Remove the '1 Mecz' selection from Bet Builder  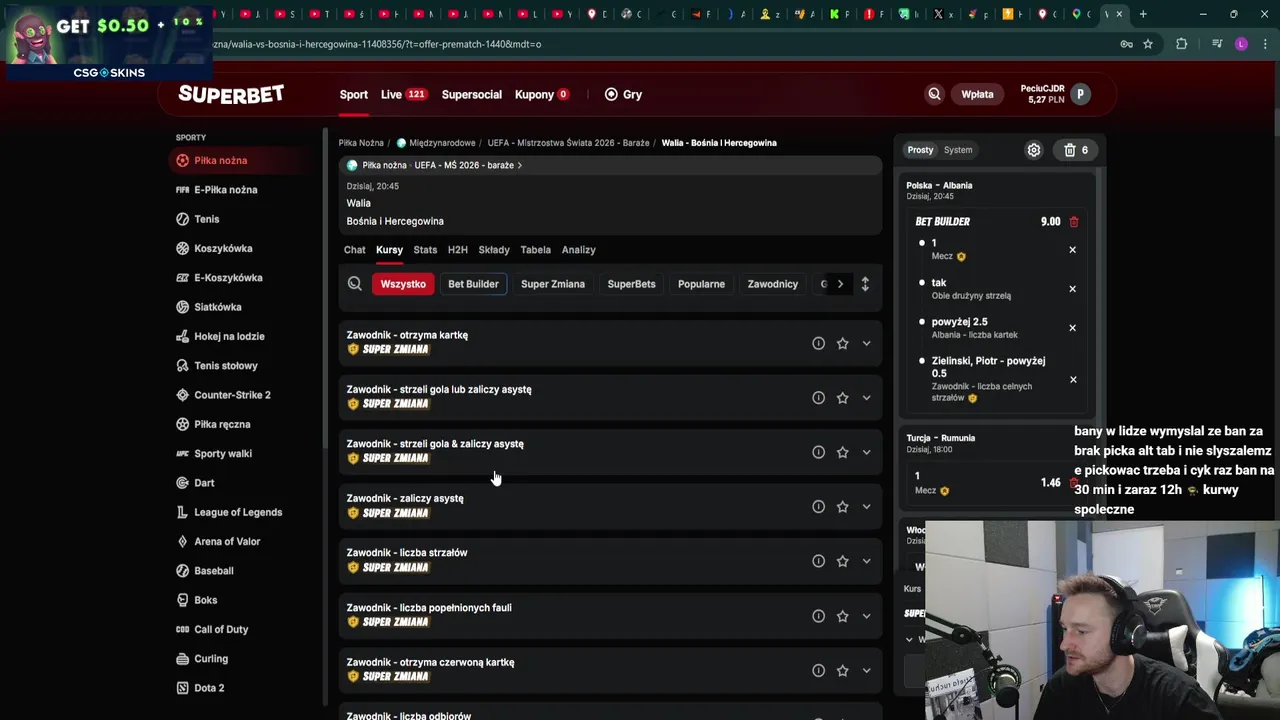coord(1072,250)
